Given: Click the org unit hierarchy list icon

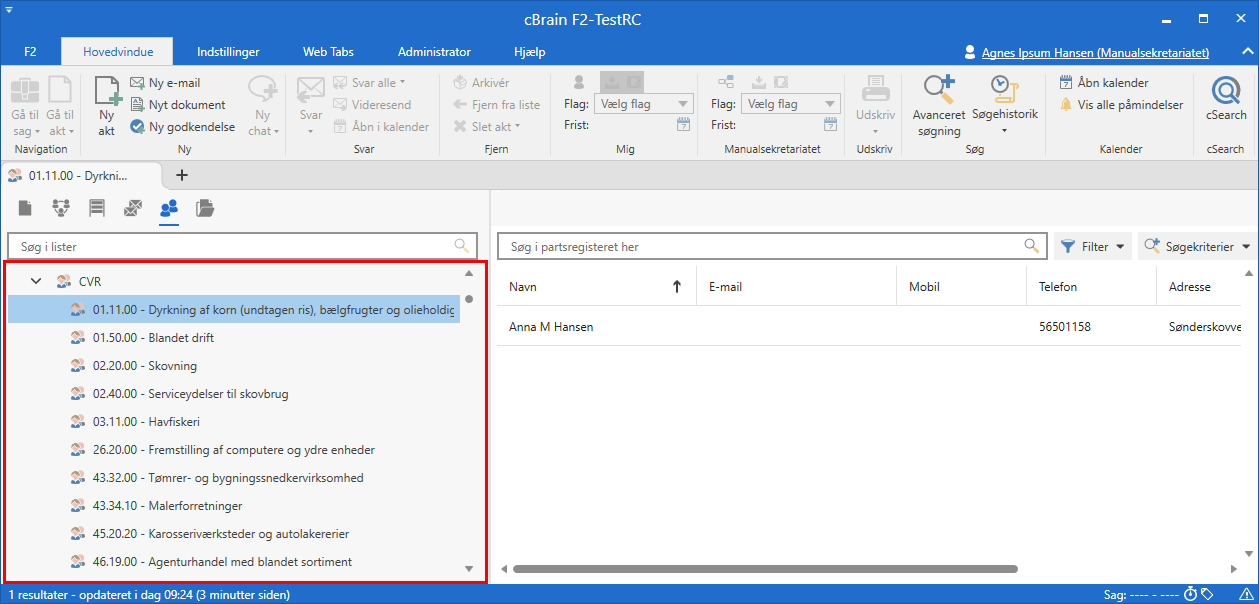Looking at the screenshot, I should coord(61,208).
